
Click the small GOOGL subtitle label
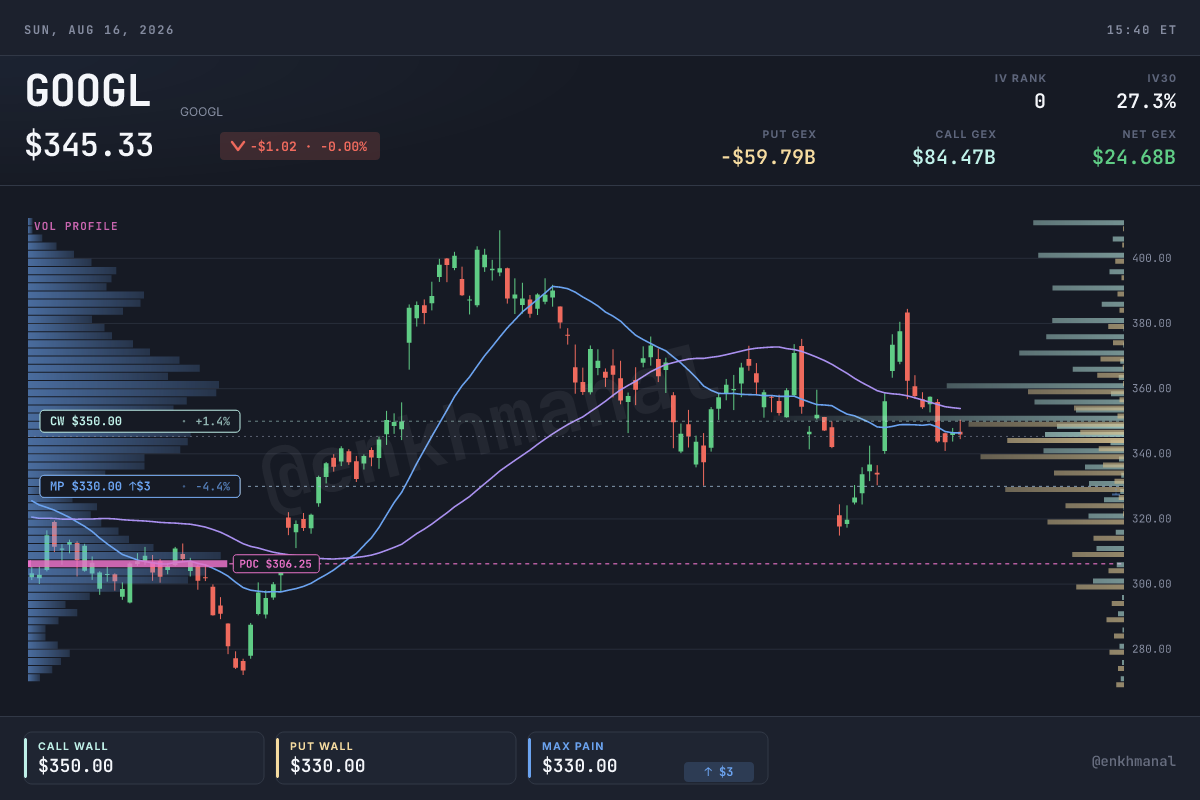pos(201,112)
